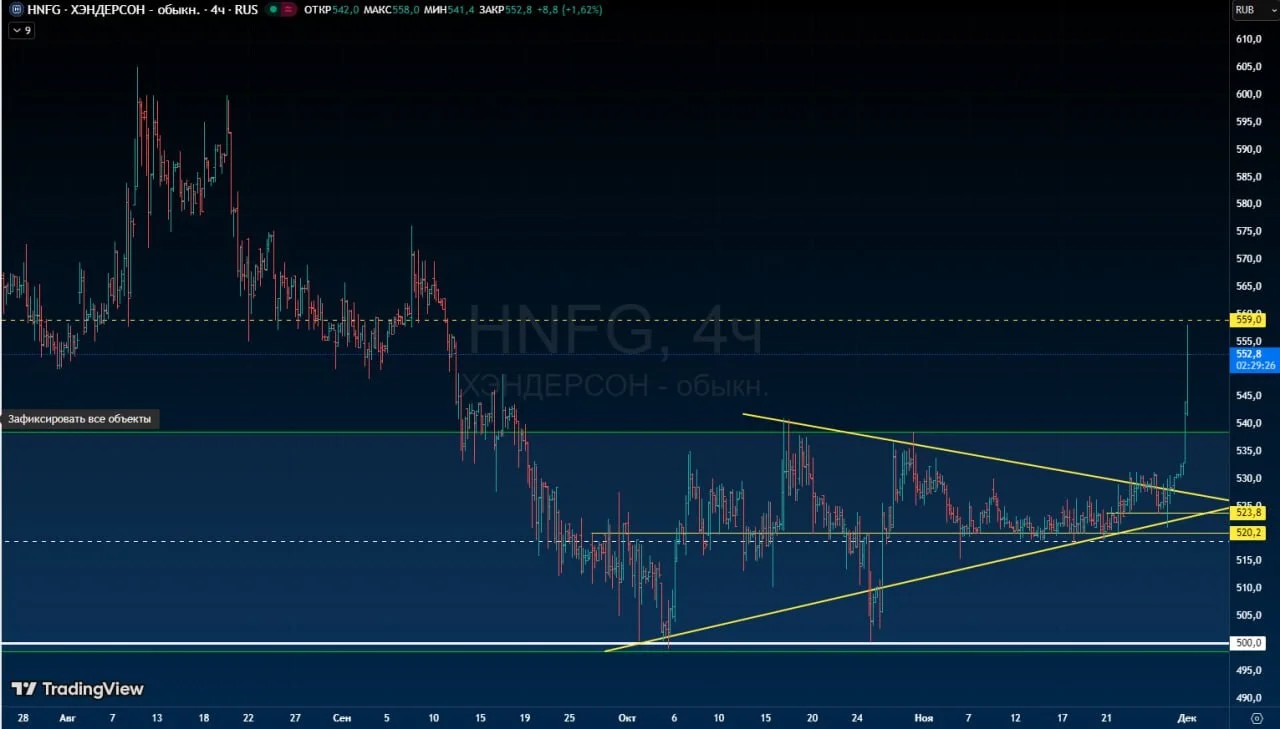Click the TradingView logo
This screenshot has height=729, width=1280.
click(x=77, y=689)
